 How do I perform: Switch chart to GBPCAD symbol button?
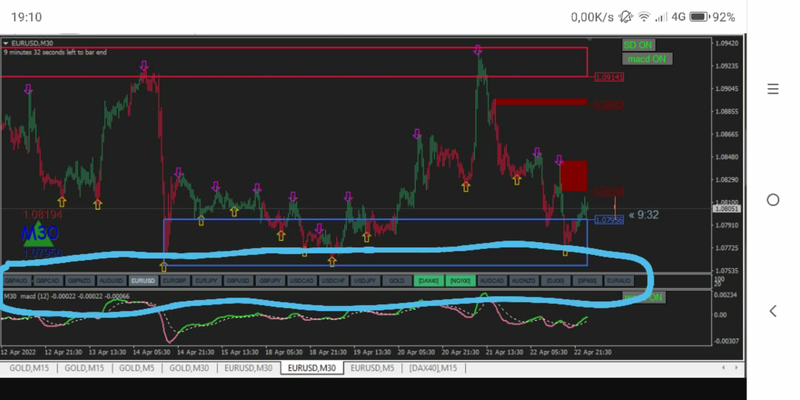pyautogui.click(x=48, y=281)
